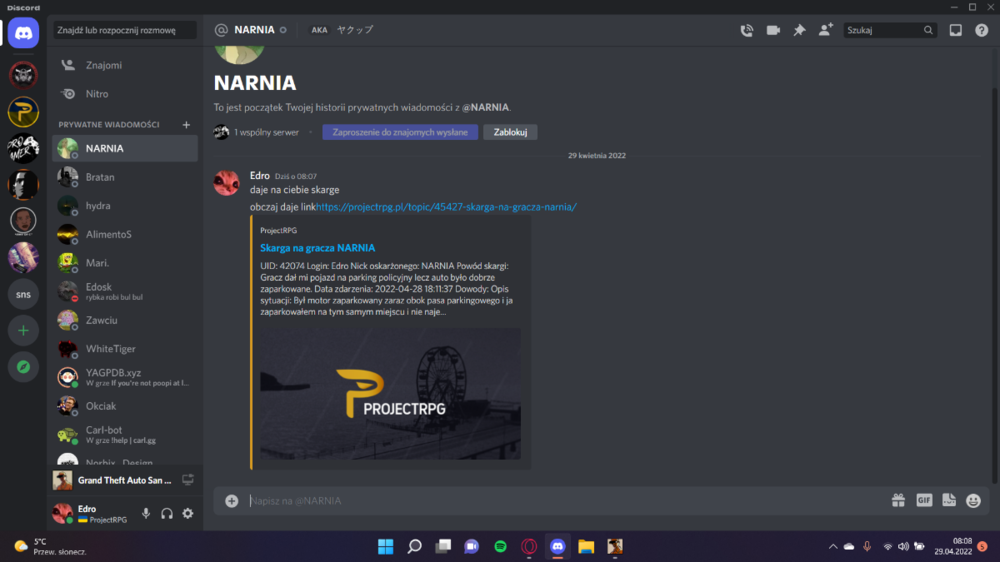Click Edro's avatar next to the message
The width and height of the screenshot is (1000, 562).
coord(226,183)
